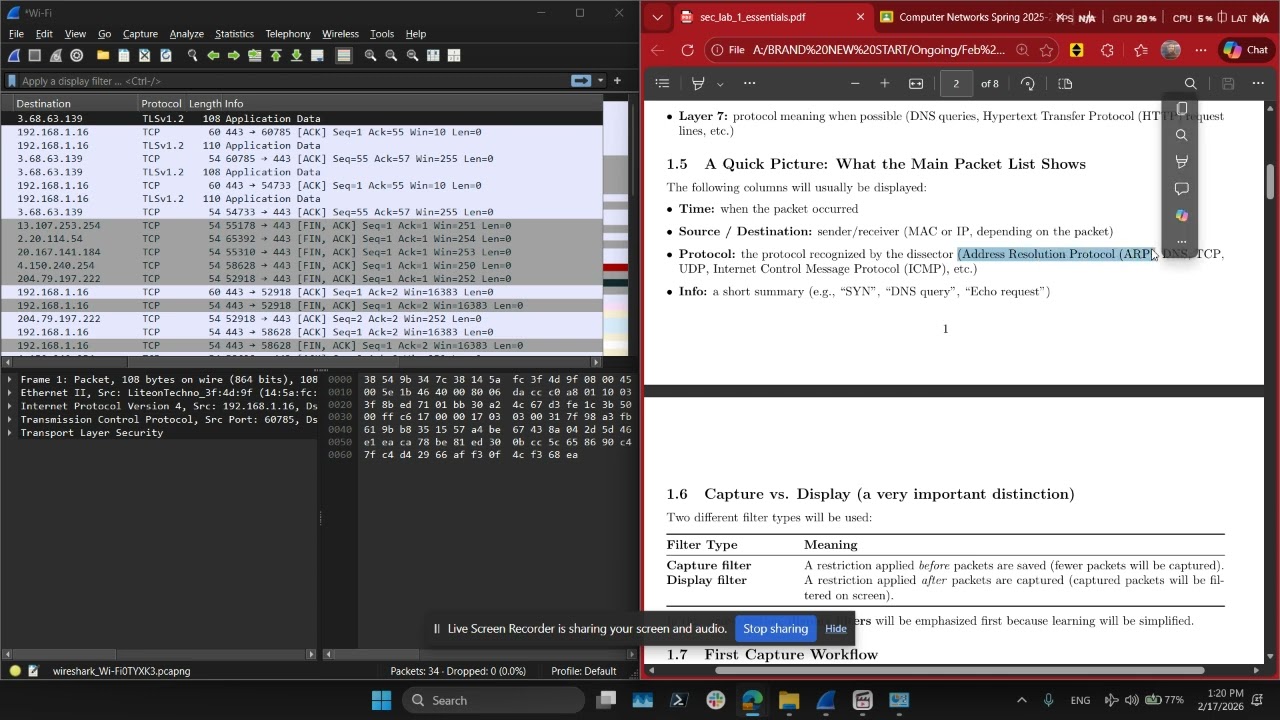
Task: Jump to the first packet
Action: tap(276, 56)
